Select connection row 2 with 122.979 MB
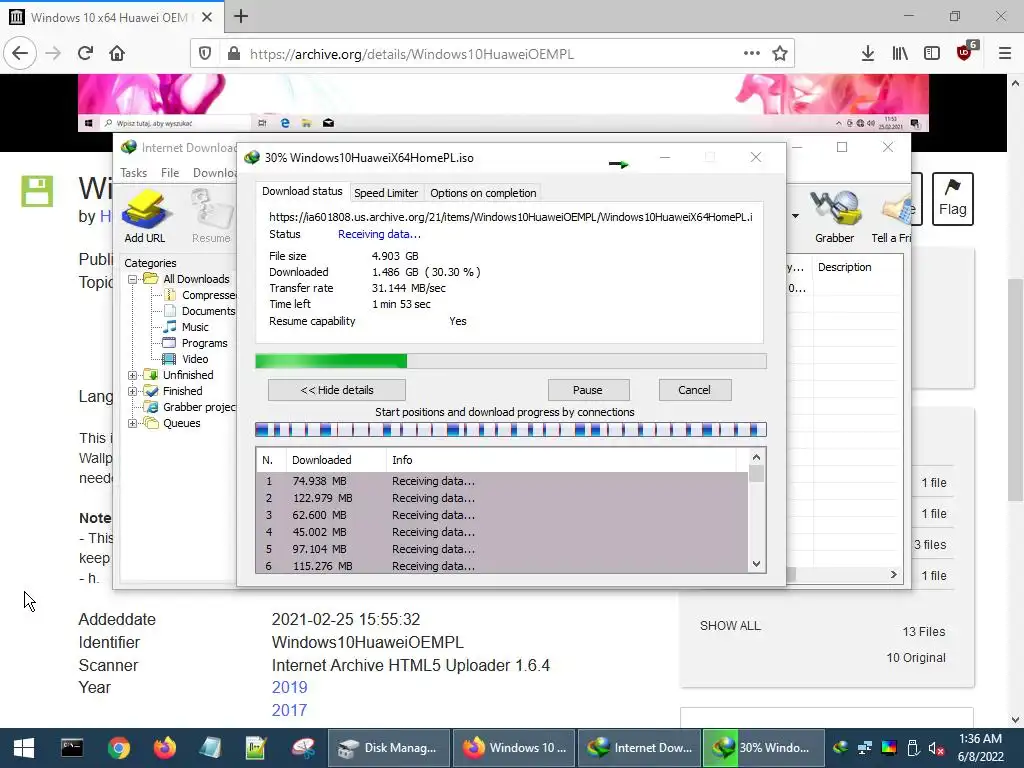 pos(502,498)
